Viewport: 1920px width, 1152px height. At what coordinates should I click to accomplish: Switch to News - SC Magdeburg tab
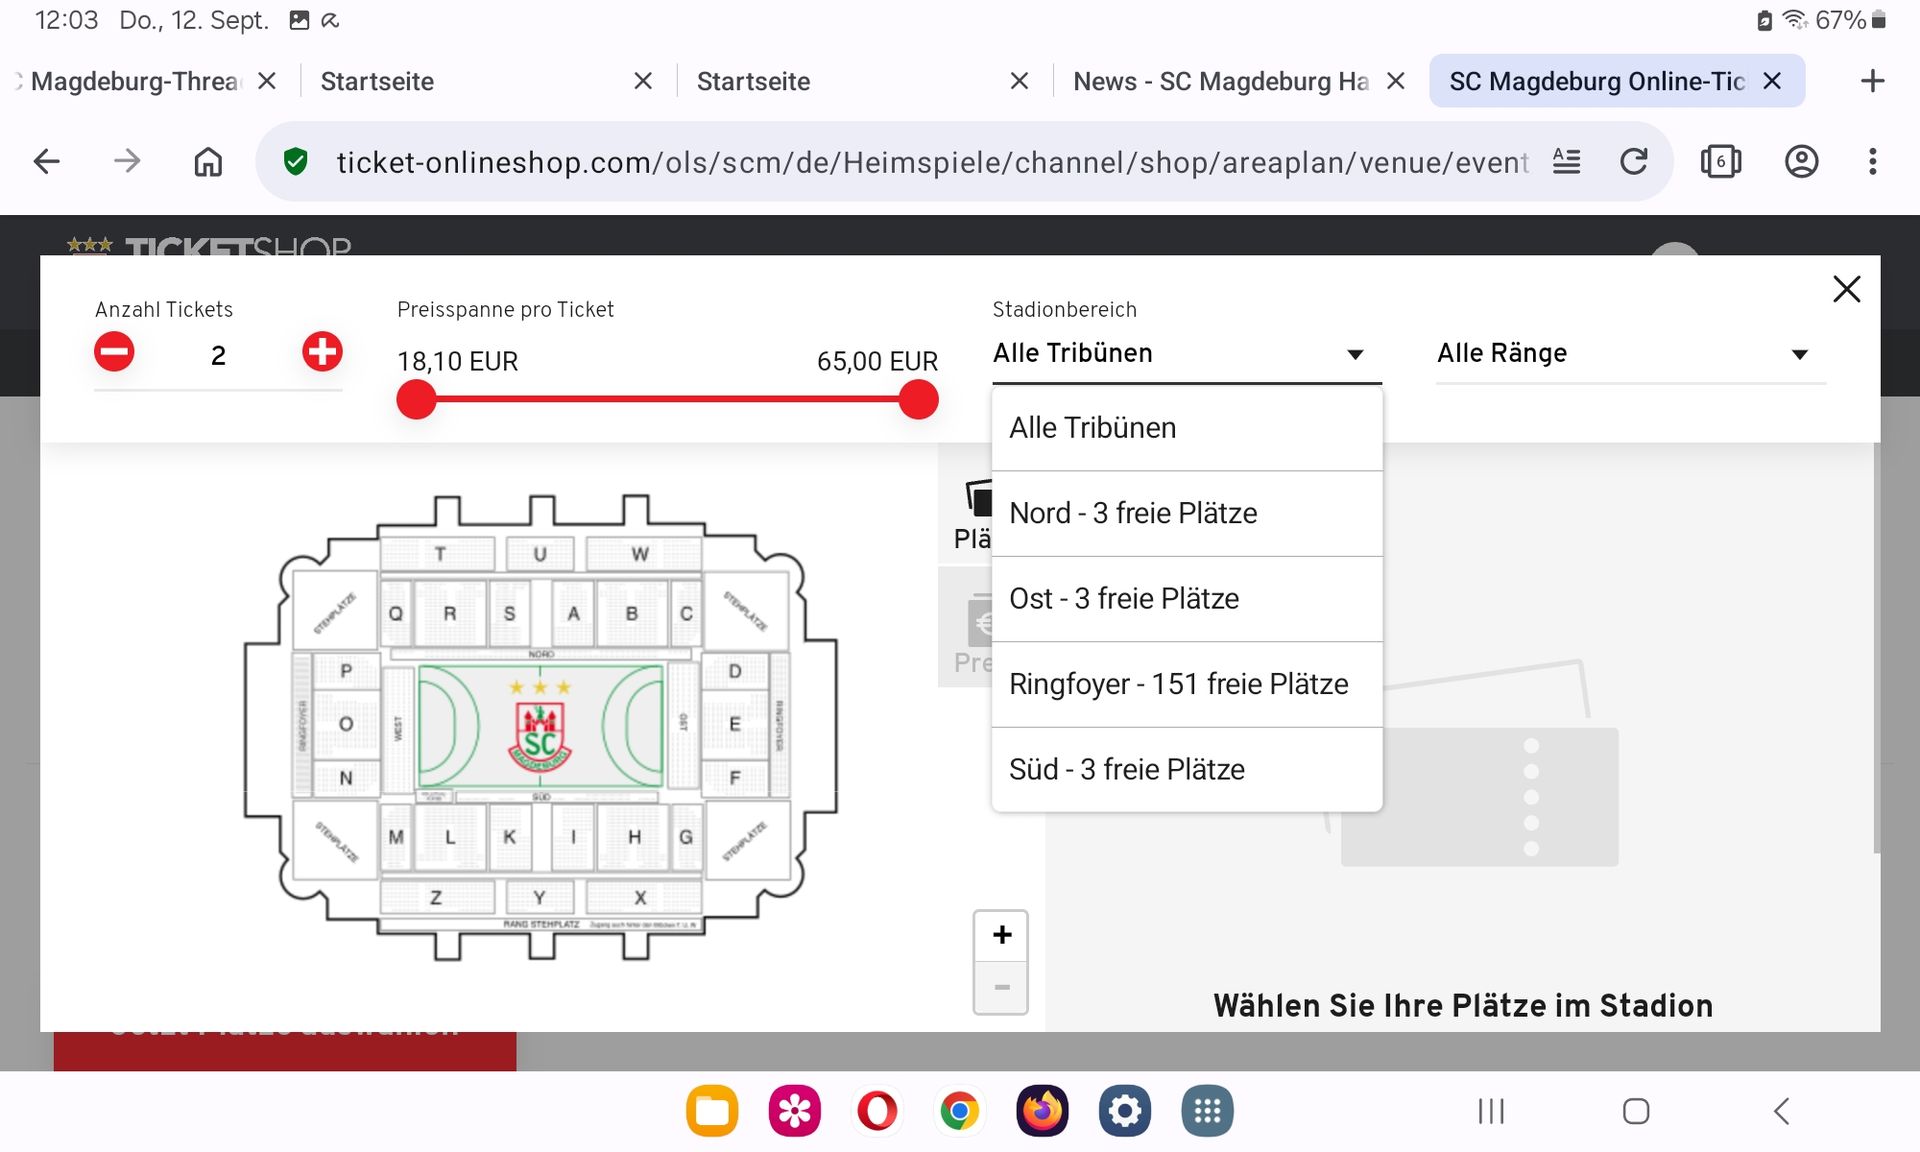(x=1220, y=81)
